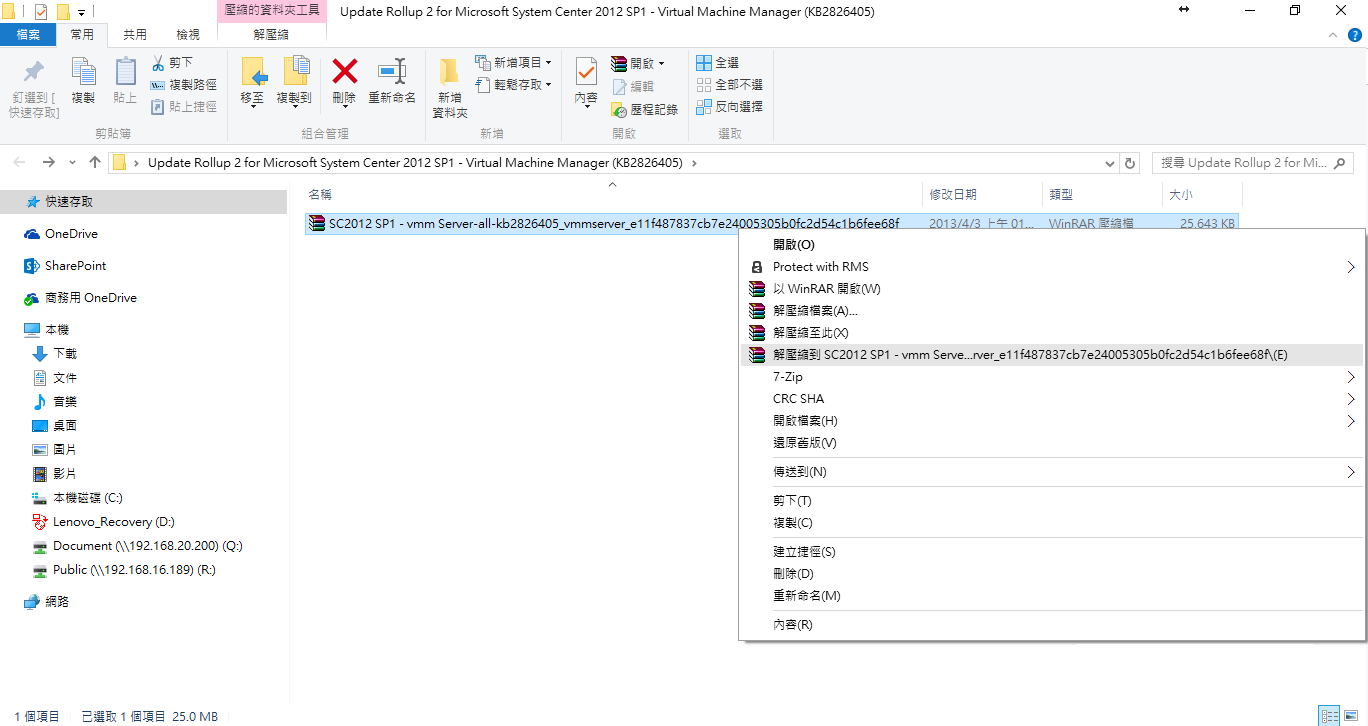
Task: Choose 刪除(D) in the context menu
Action: (1052, 574)
